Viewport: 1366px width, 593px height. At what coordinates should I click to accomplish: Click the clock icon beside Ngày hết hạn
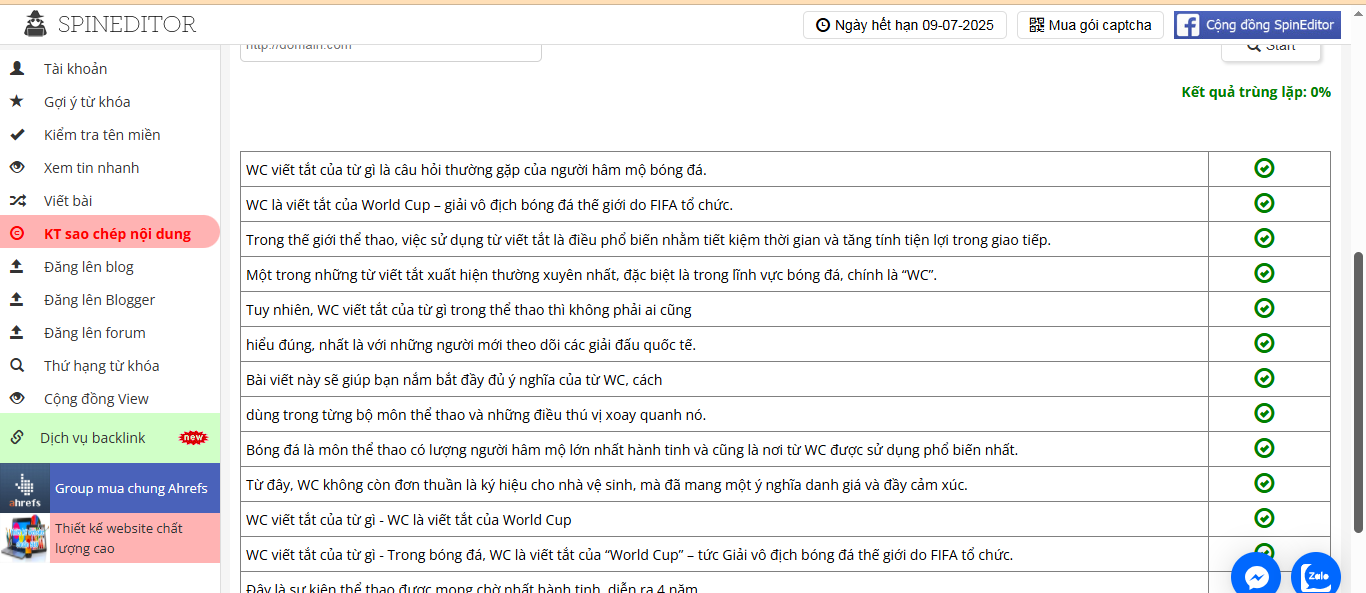click(823, 25)
